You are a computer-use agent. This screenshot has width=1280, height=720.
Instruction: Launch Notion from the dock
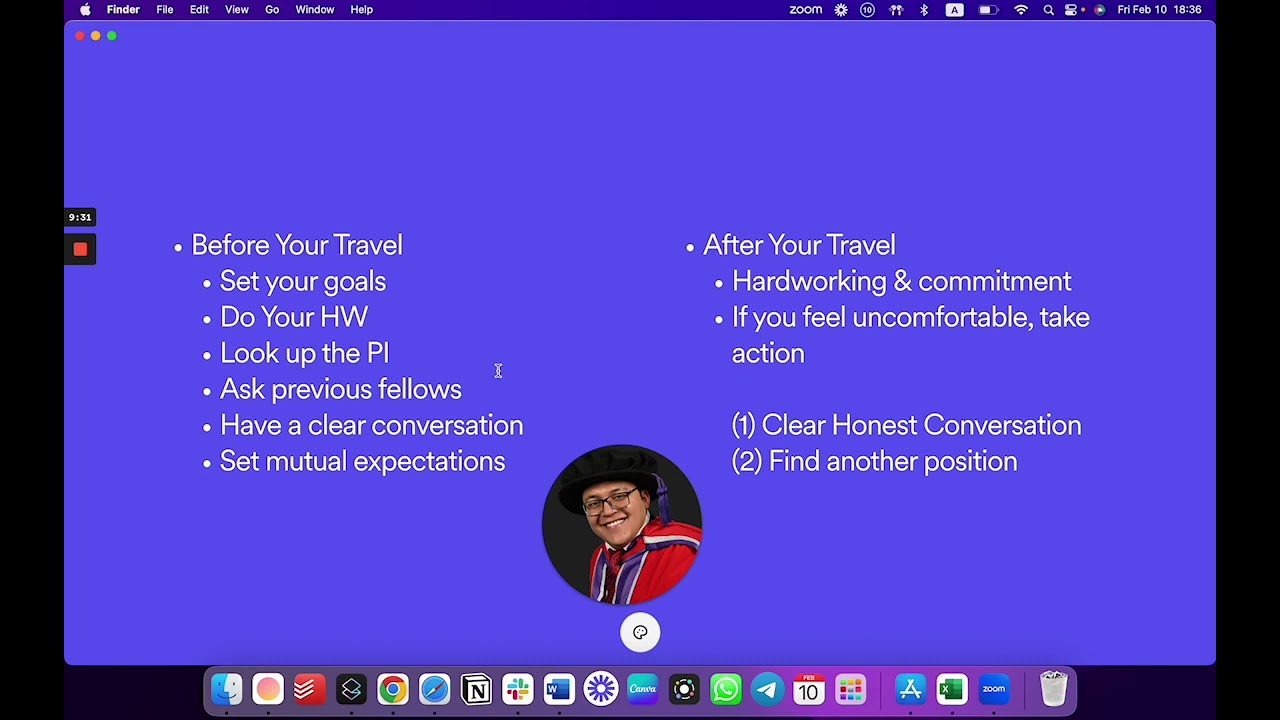[x=476, y=689]
